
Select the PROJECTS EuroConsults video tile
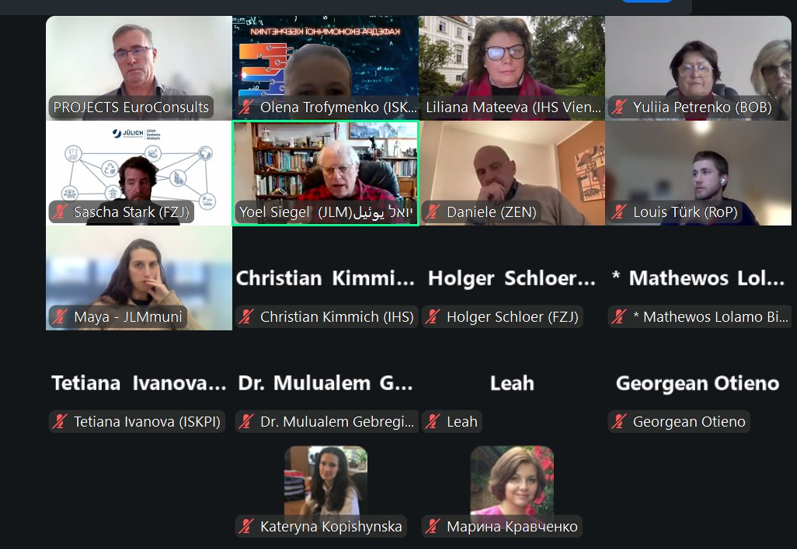point(139,68)
